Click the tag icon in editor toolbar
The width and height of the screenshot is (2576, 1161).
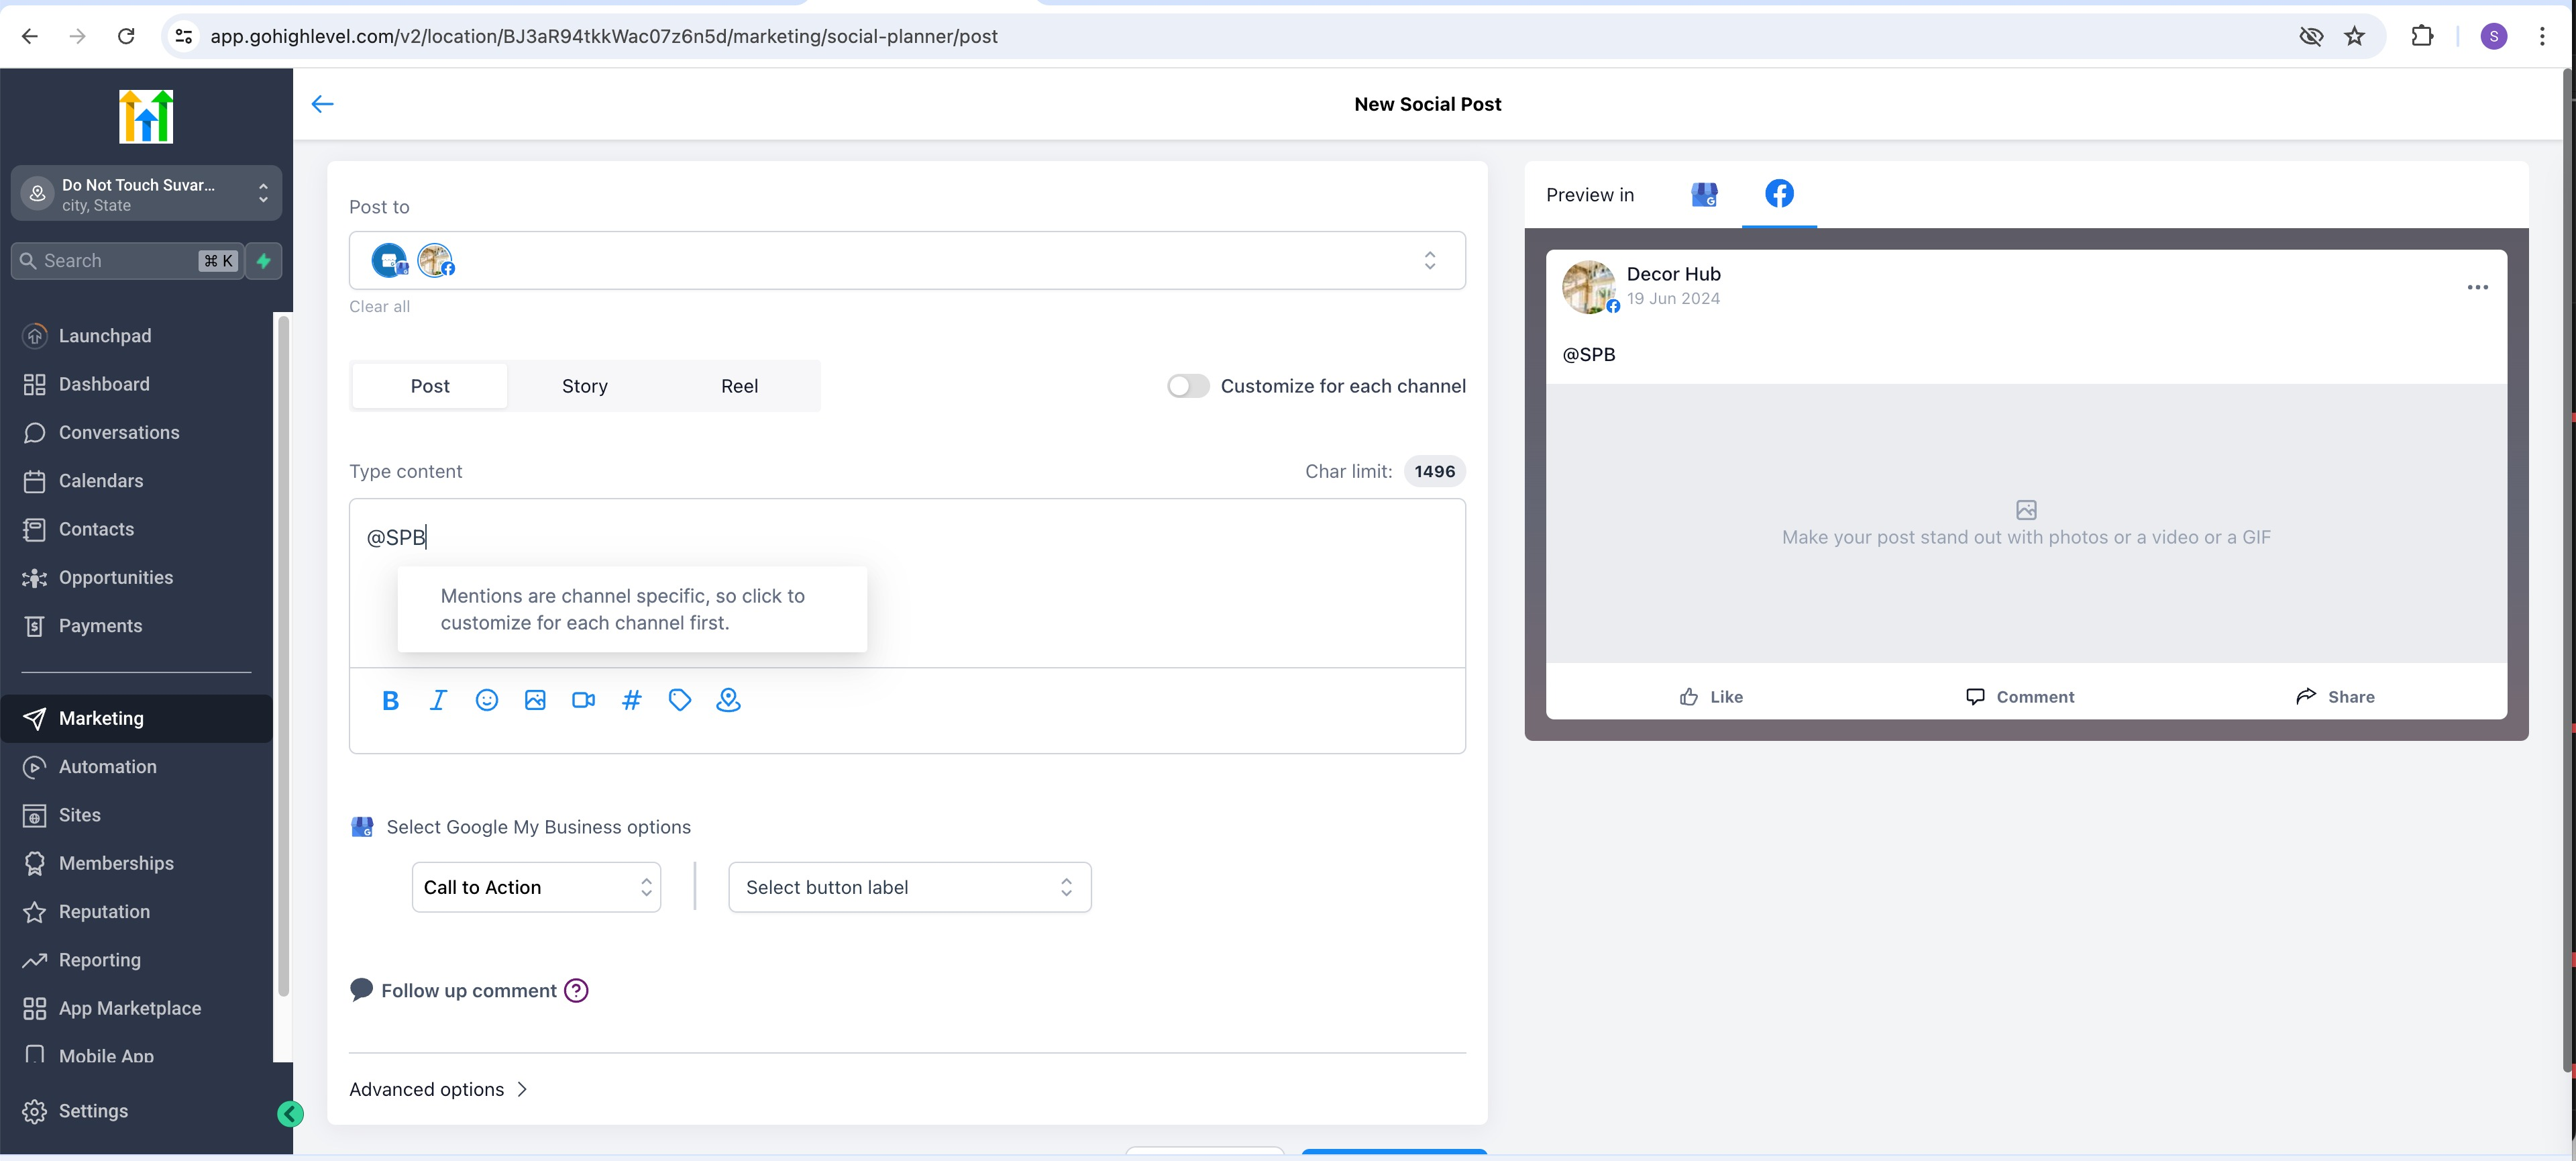click(x=680, y=700)
